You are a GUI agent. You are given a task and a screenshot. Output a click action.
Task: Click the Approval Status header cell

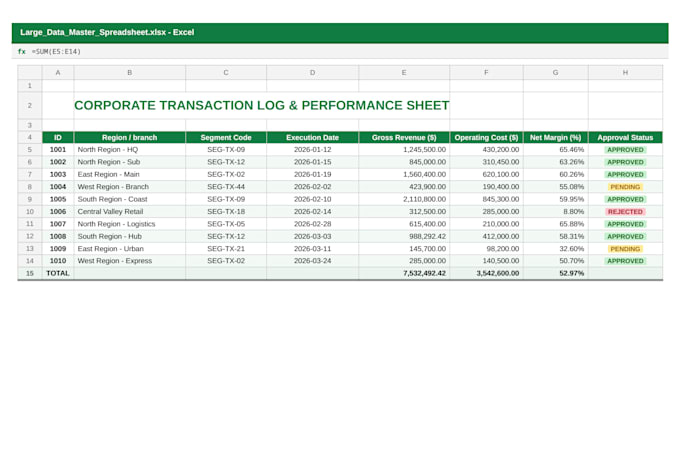[x=625, y=138]
